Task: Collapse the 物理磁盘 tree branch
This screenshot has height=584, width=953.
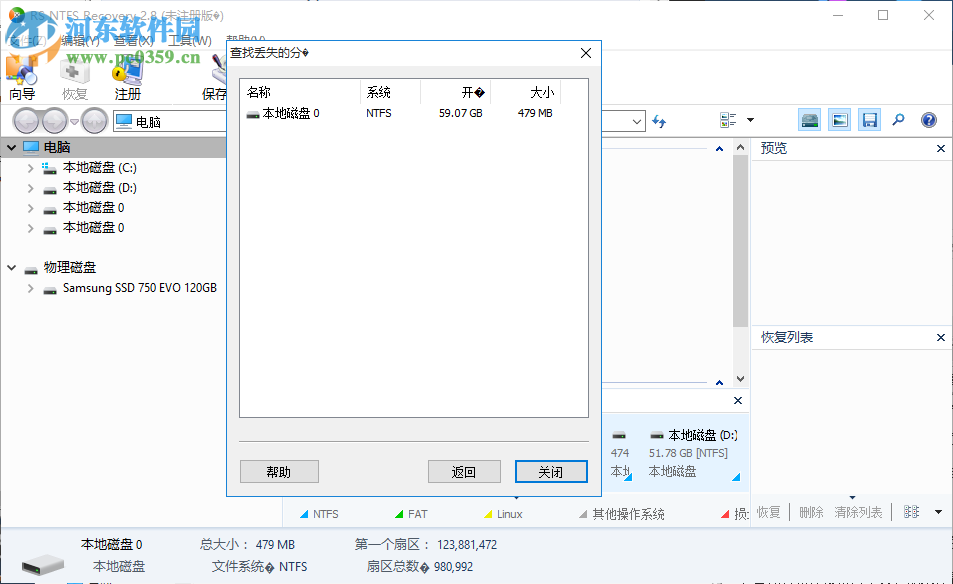Action: 10,267
